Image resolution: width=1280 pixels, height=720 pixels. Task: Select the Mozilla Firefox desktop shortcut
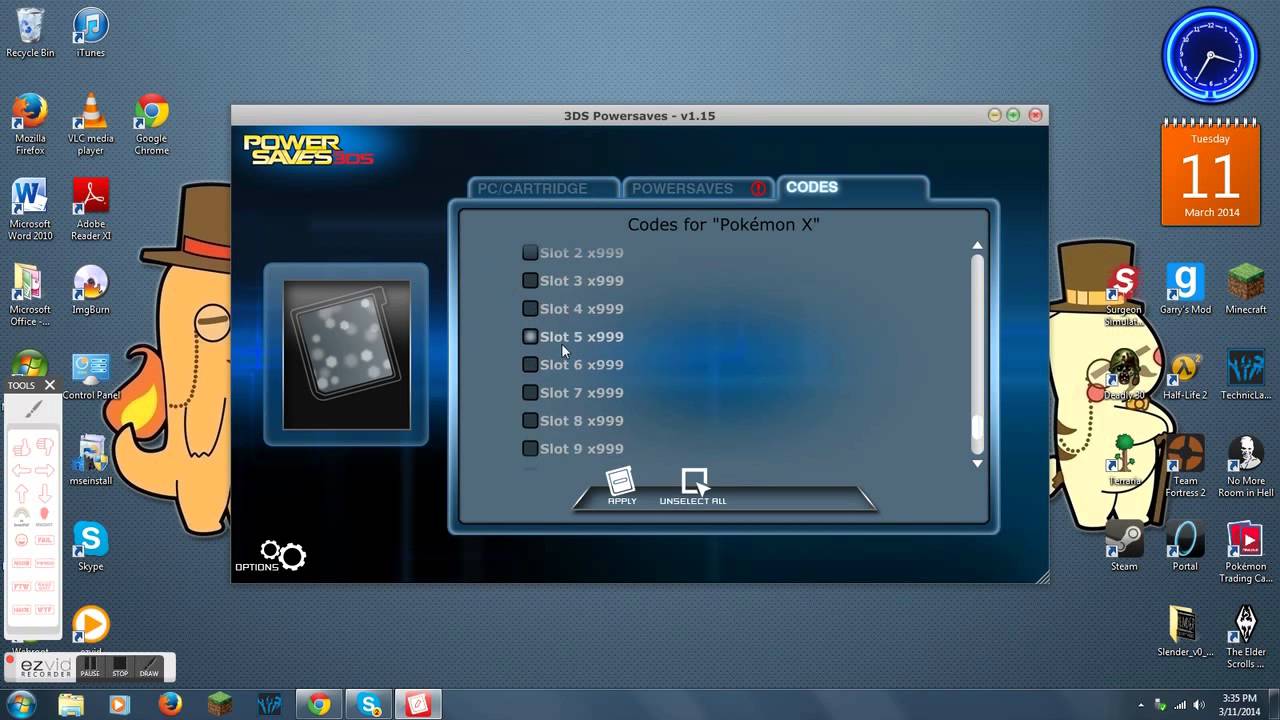pos(30,124)
